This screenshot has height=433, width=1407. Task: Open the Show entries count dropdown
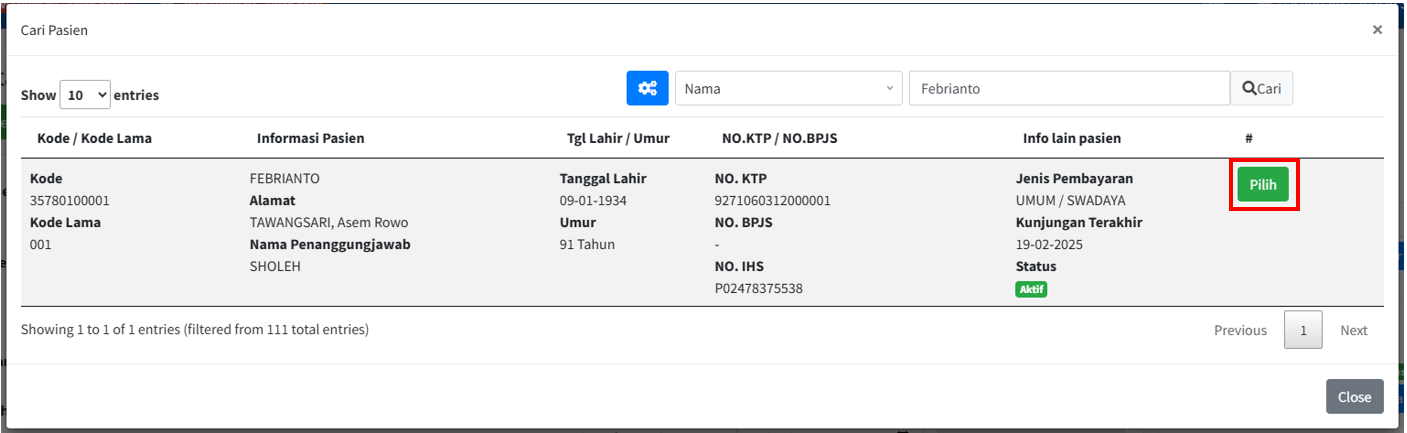[x=85, y=95]
